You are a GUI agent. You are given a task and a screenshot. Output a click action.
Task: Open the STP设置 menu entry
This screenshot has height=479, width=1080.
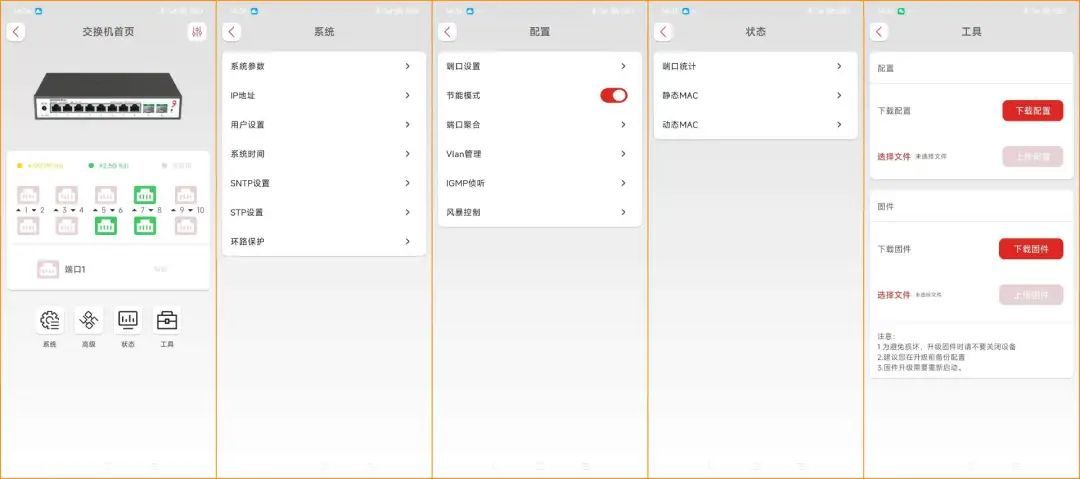click(324, 212)
